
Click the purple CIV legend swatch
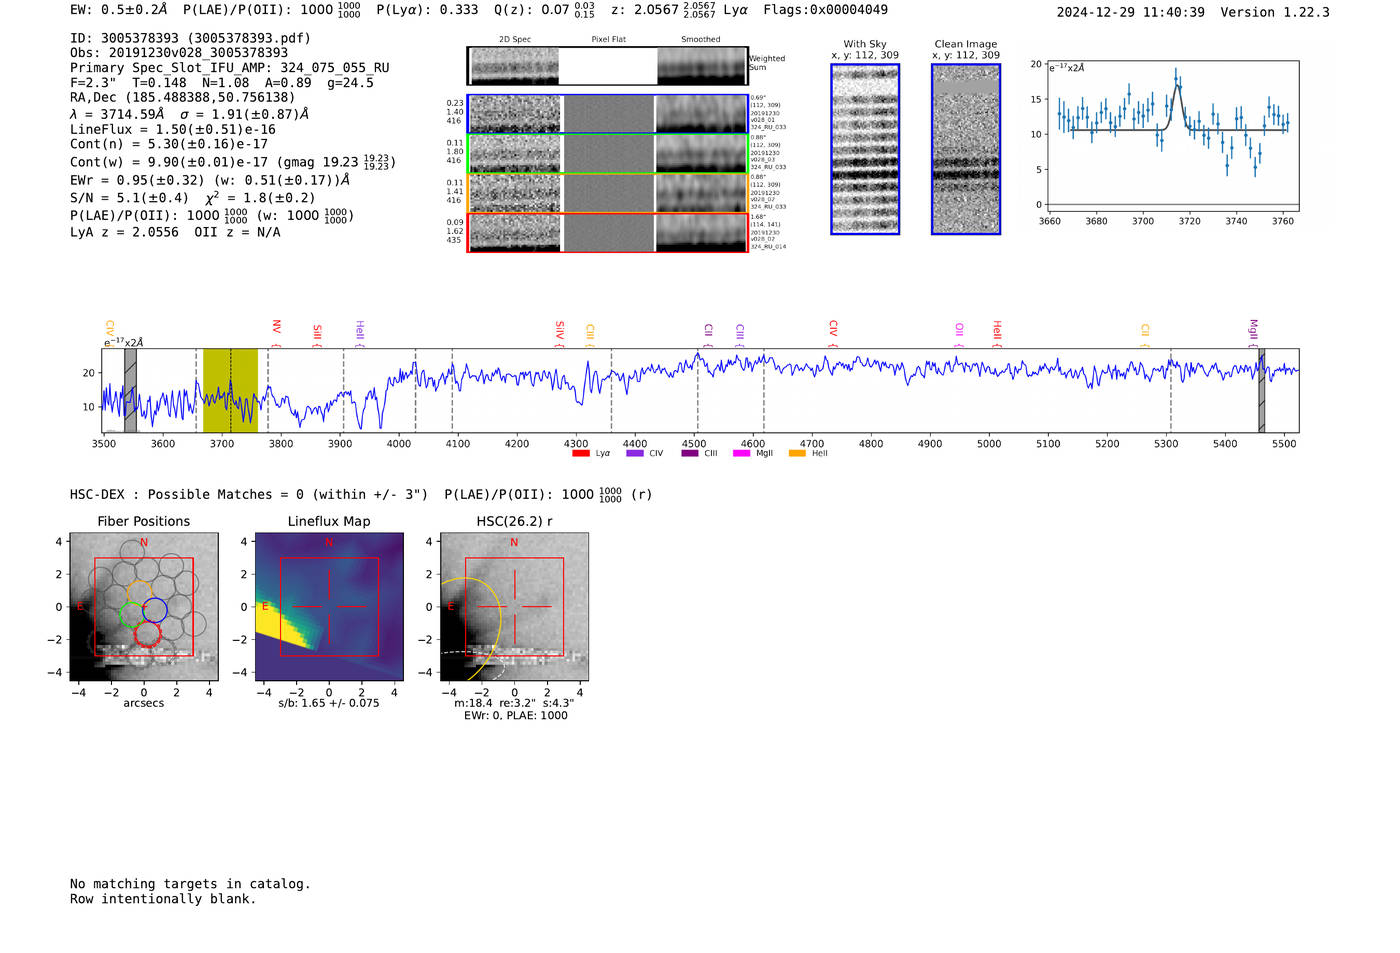click(634, 454)
